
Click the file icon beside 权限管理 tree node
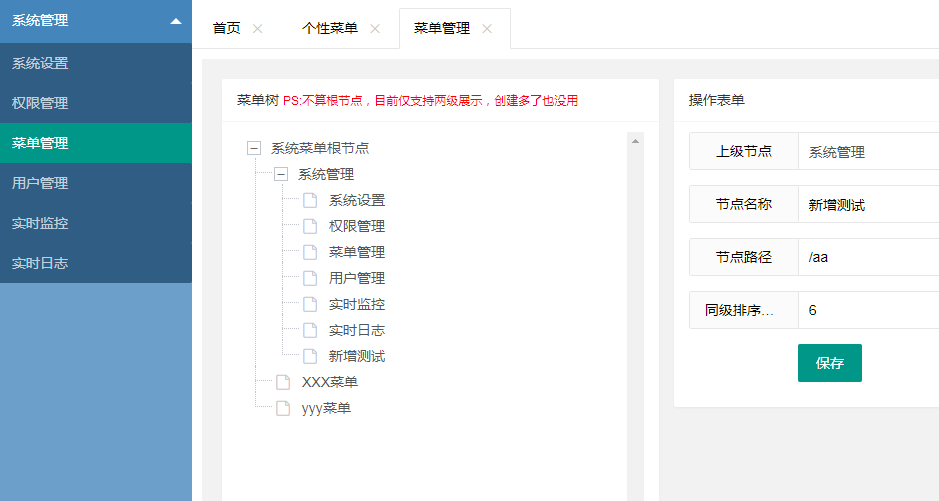310,226
